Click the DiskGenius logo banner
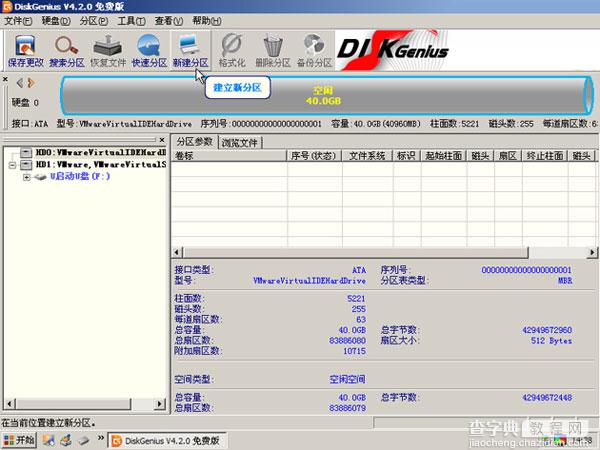This screenshot has height=450, width=600. tap(393, 51)
